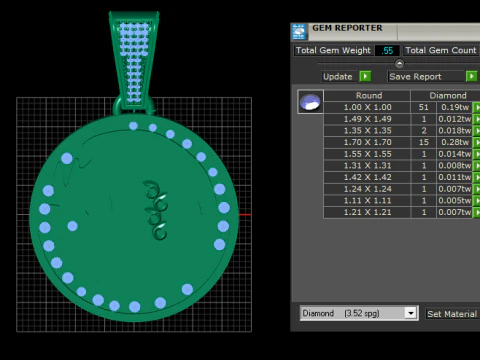Click green arrow on the 1.31 X 1.31 row
The height and width of the screenshot is (360, 480).
pos(477,166)
